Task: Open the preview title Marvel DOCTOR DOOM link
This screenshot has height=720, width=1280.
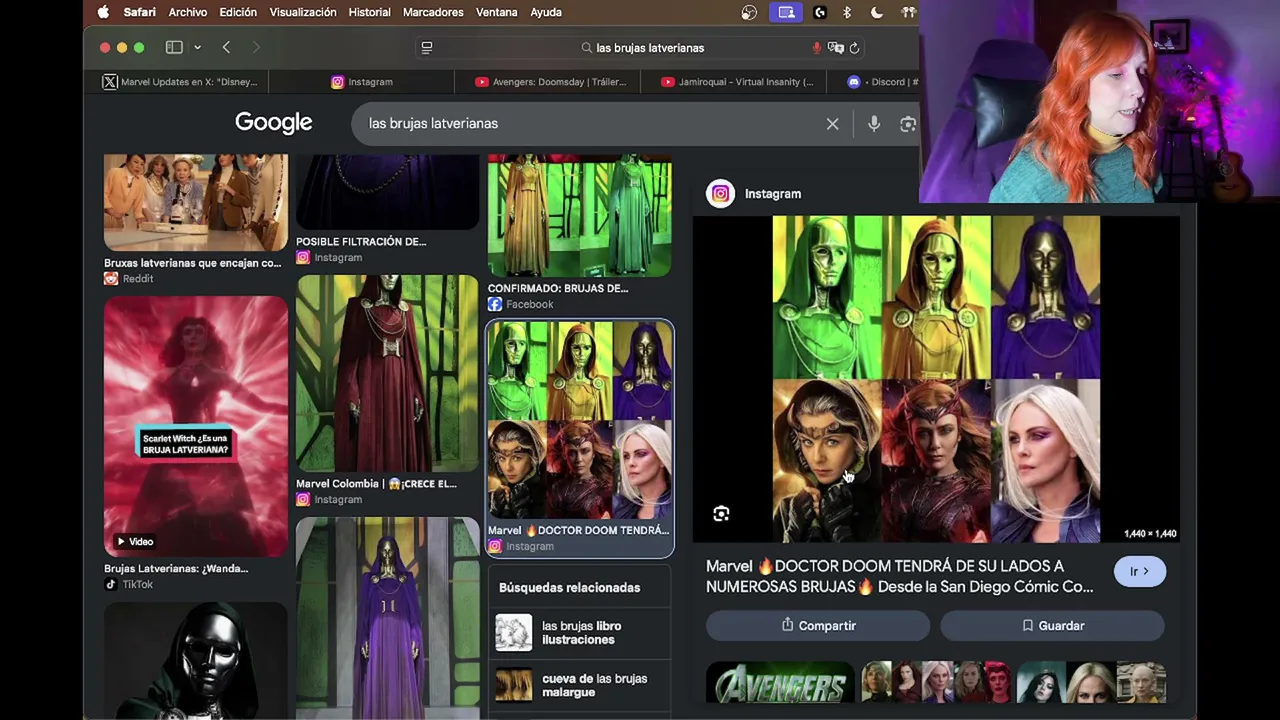Action: [900, 576]
